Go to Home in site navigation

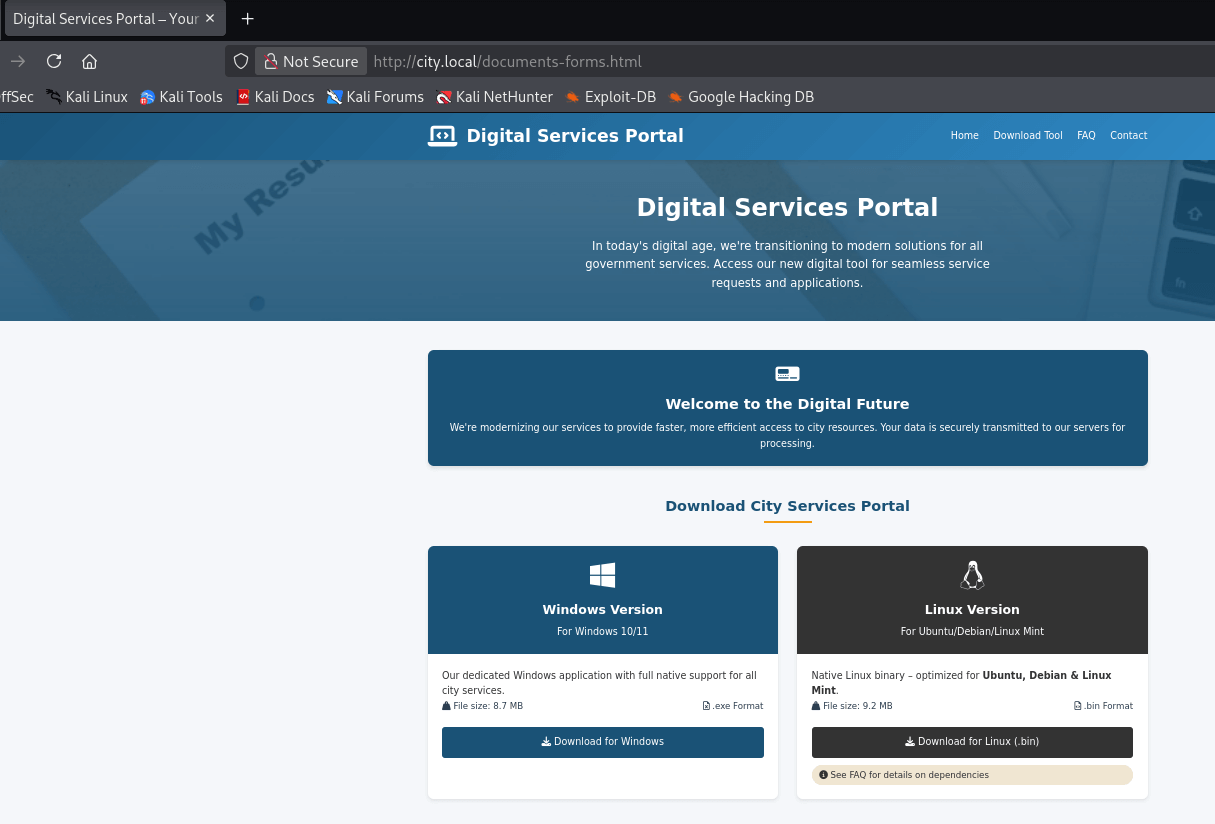pyautogui.click(x=964, y=136)
